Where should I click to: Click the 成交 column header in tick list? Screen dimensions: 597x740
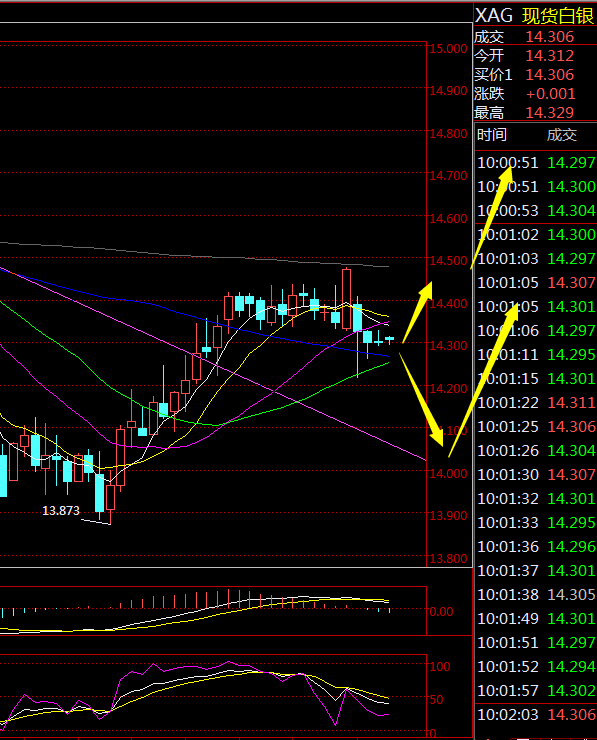click(x=562, y=135)
